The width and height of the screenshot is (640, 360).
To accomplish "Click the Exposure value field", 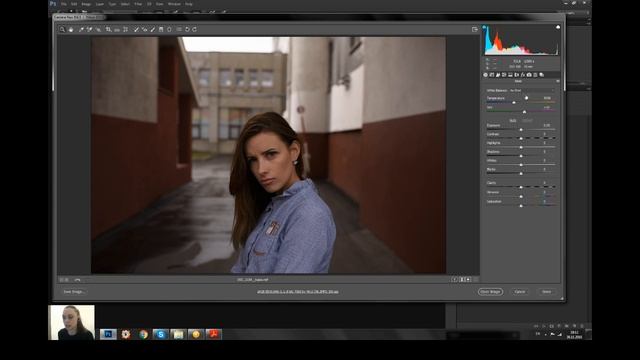I will click(547, 125).
